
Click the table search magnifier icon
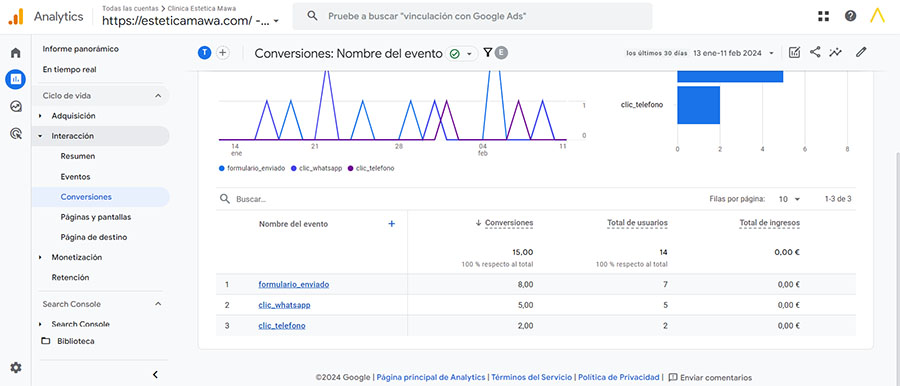225,199
